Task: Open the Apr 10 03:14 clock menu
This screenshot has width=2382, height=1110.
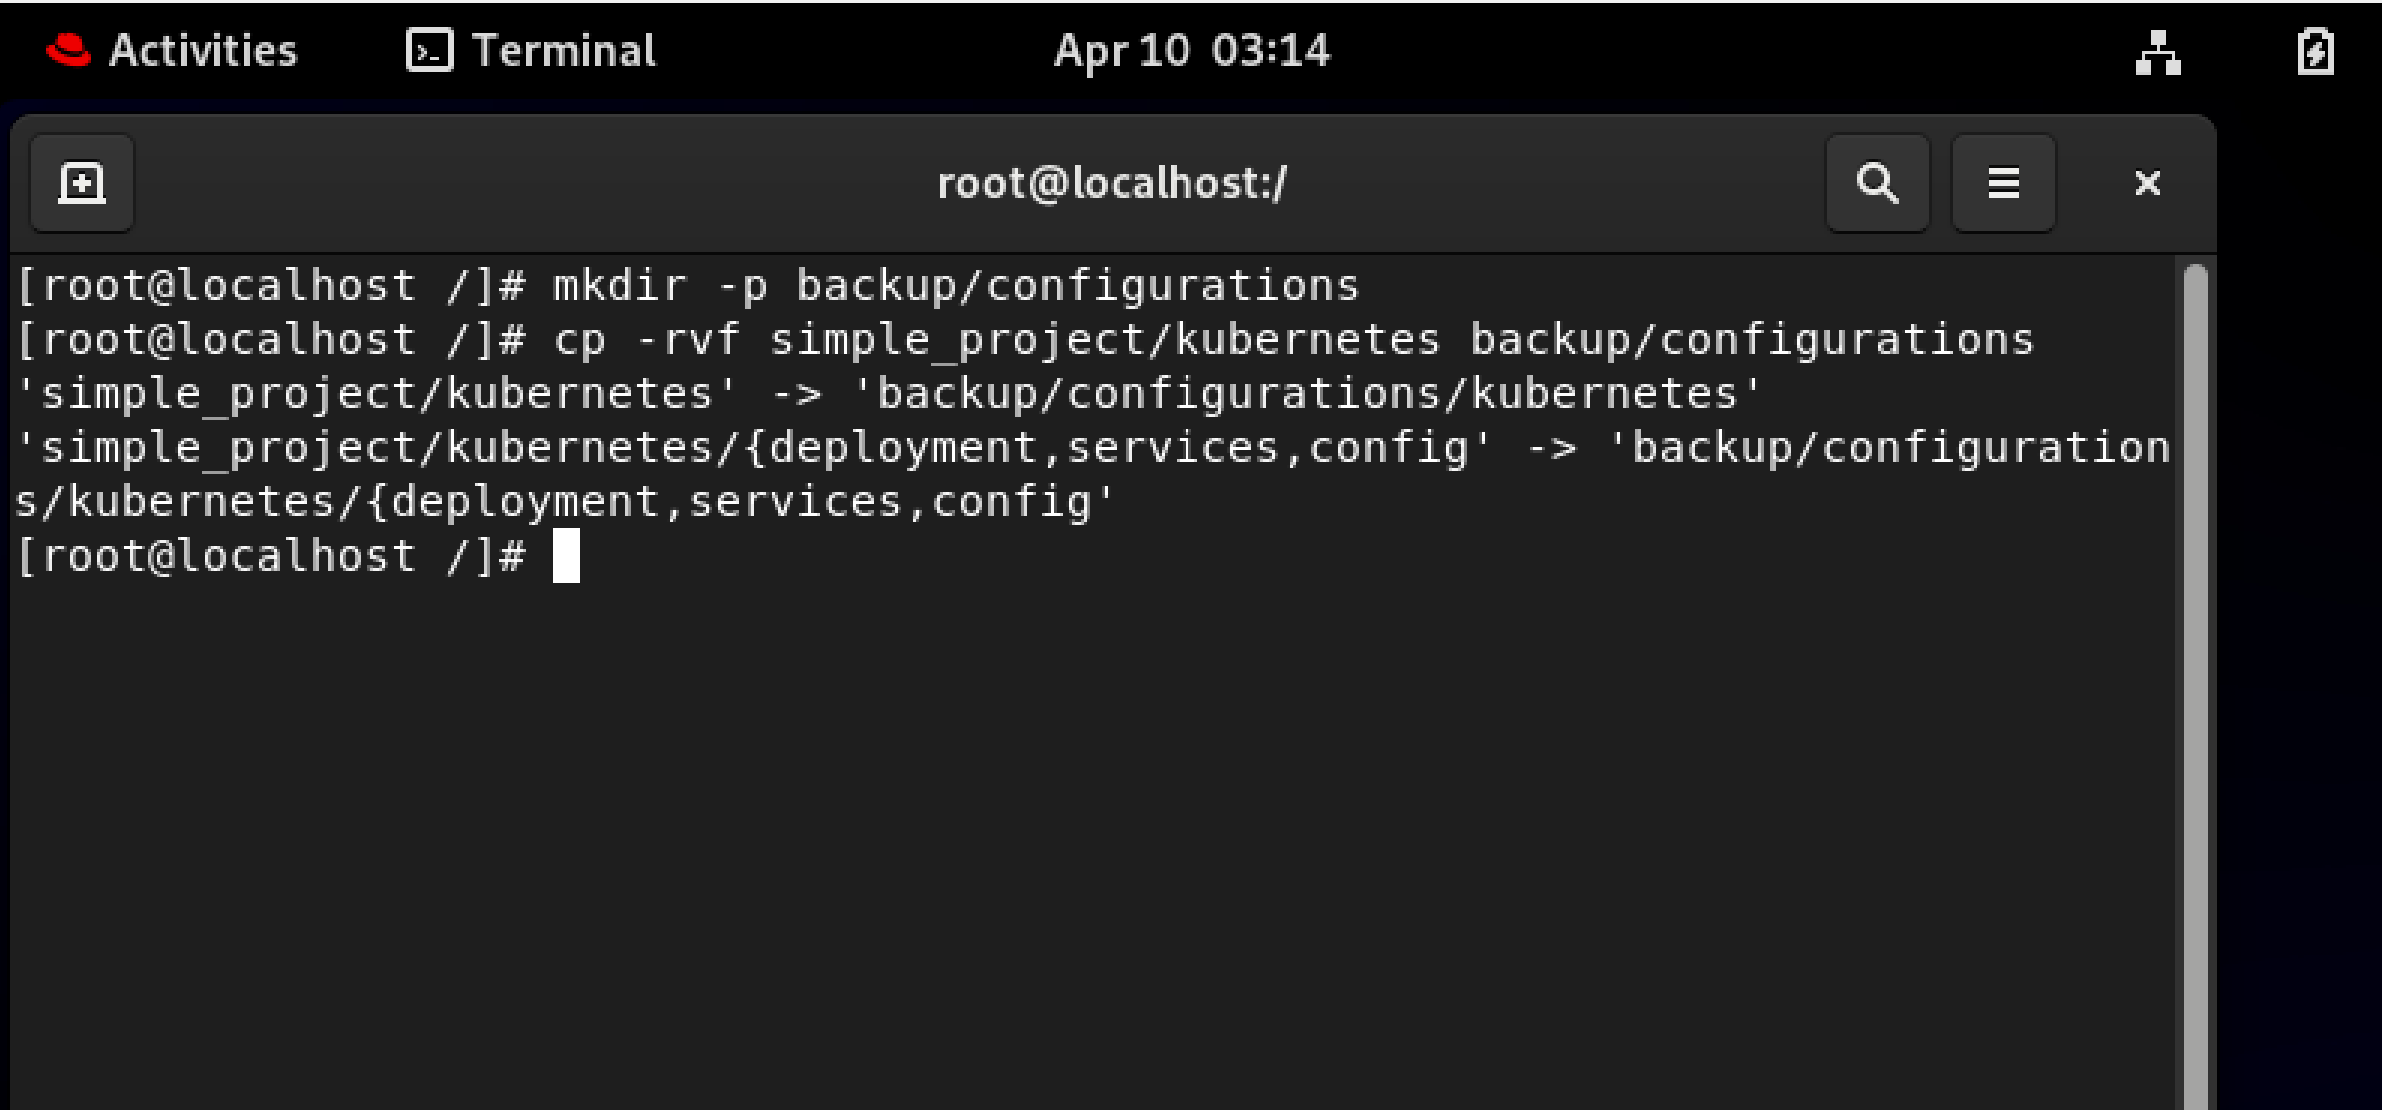Action: [x=1192, y=50]
